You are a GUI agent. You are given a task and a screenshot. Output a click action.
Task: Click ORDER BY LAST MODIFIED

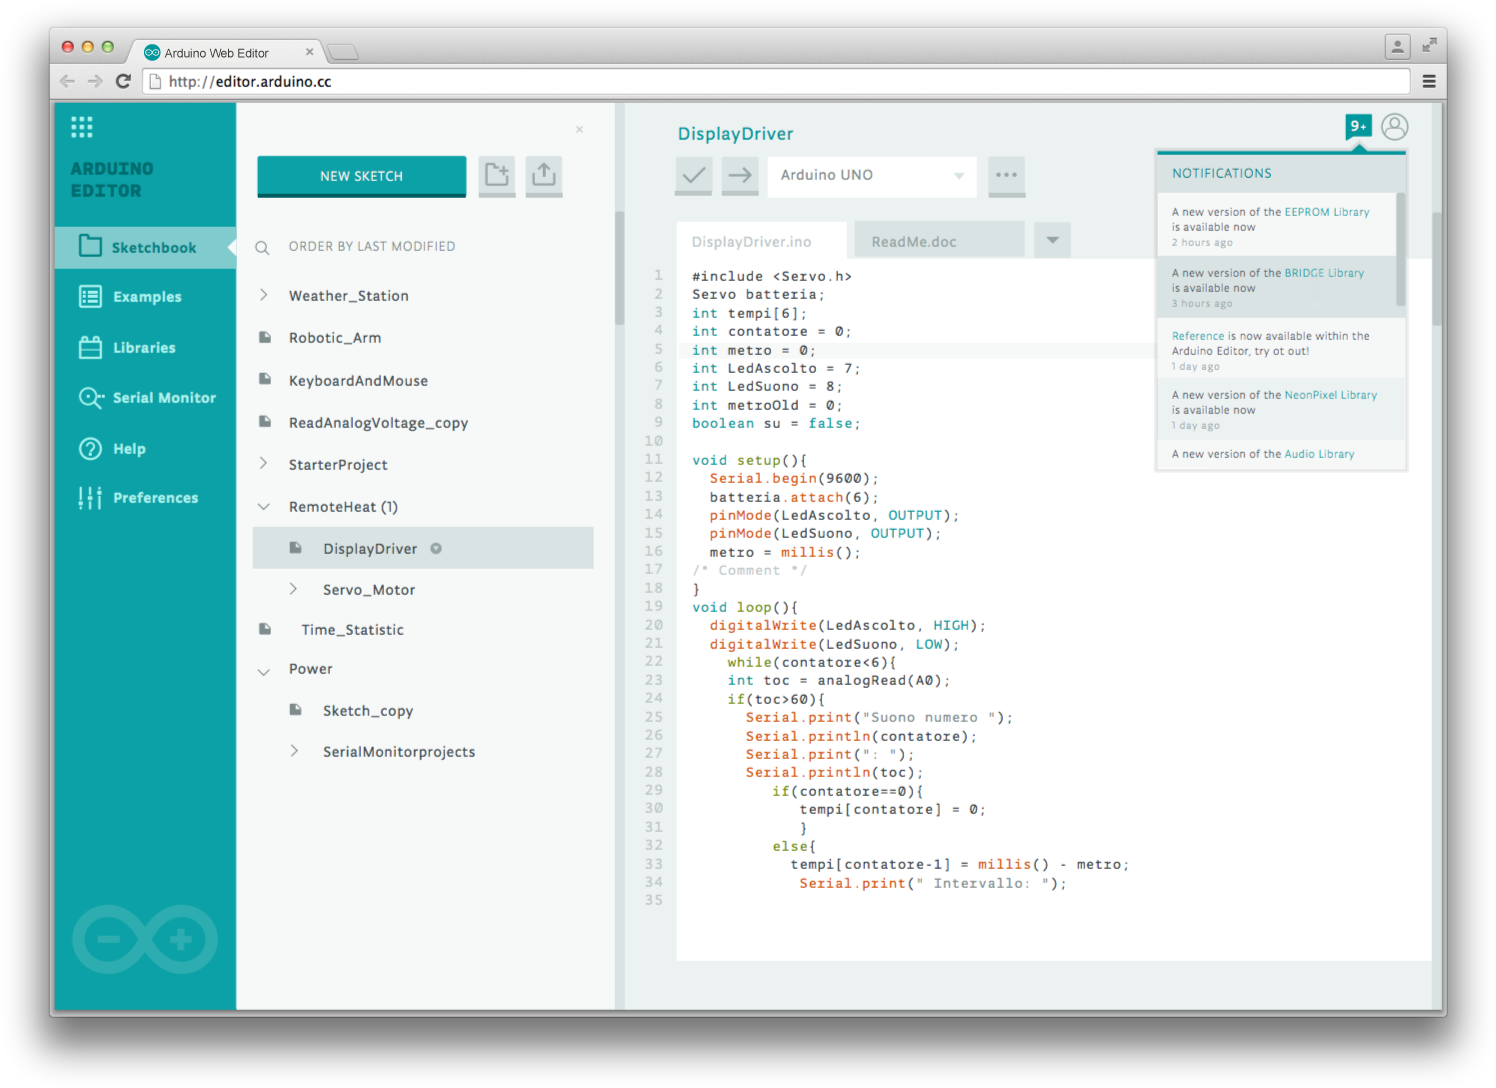click(372, 246)
